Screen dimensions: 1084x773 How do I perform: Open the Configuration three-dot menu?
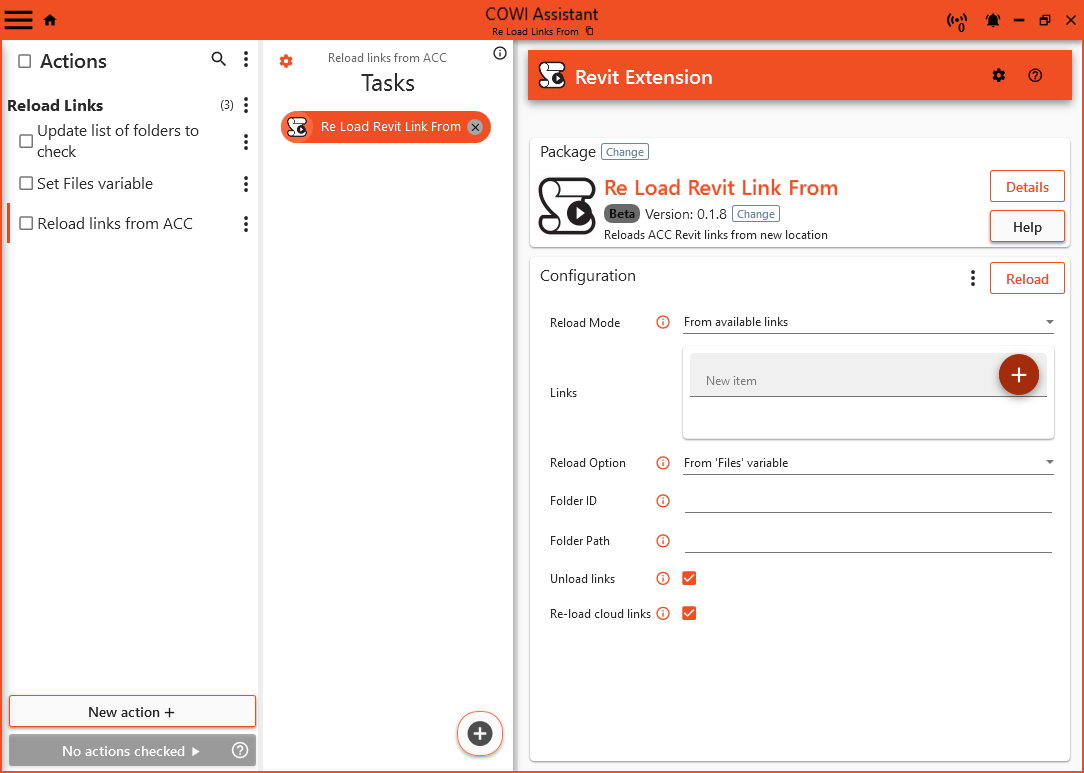pyautogui.click(x=972, y=279)
